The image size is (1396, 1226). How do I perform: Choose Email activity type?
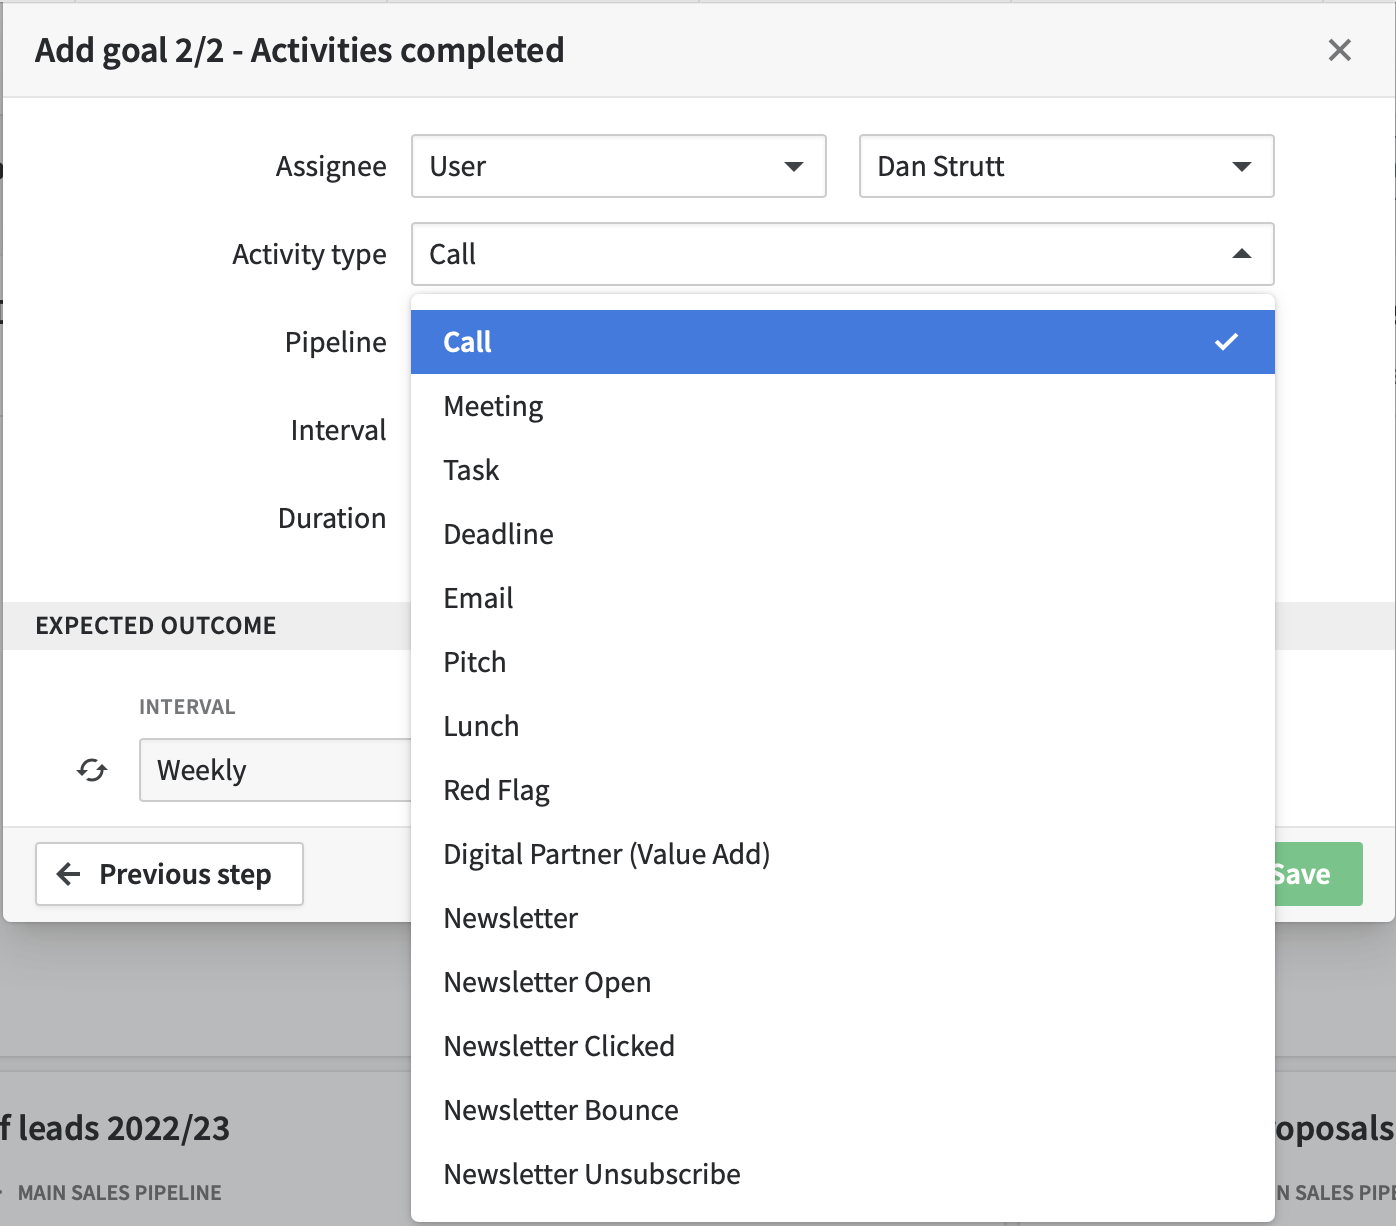point(478,598)
